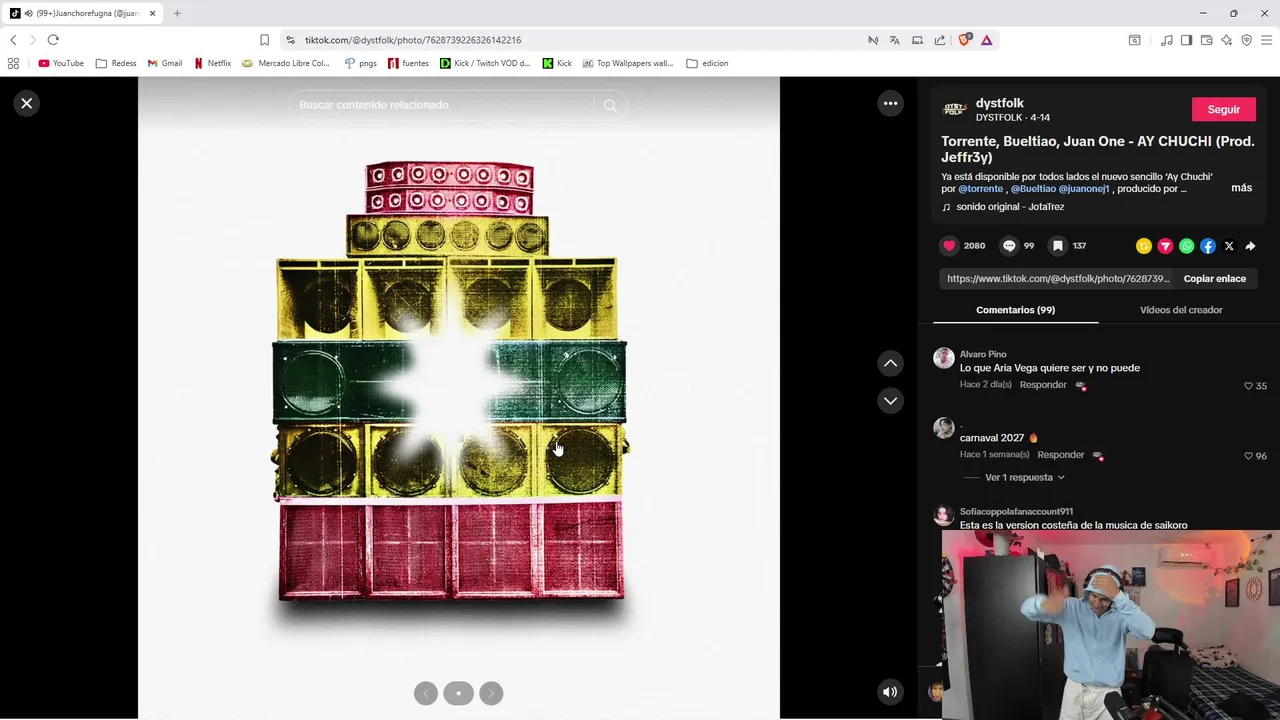Open the Netflix bookmark
Image resolution: width=1280 pixels, height=720 pixels.
(213, 63)
